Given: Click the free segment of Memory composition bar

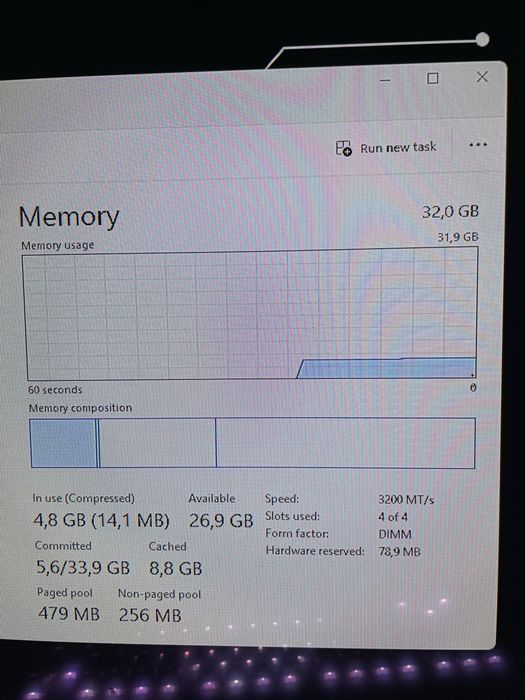Looking at the screenshot, I should click(x=346, y=443).
